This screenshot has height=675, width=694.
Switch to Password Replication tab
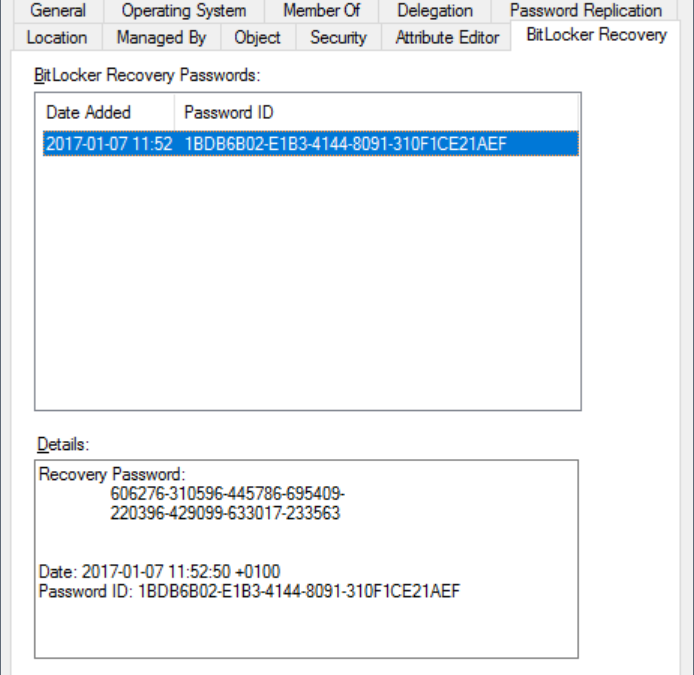(586, 11)
